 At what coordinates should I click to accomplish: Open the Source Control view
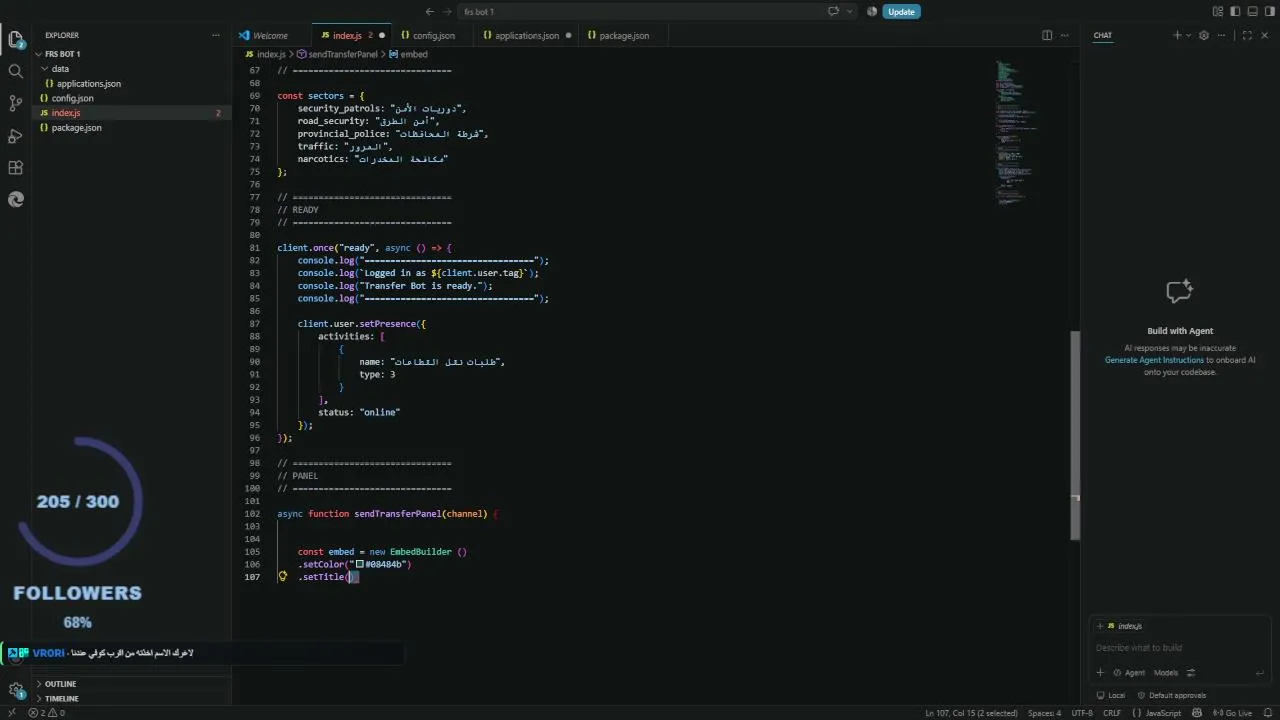click(x=16, y=103)
